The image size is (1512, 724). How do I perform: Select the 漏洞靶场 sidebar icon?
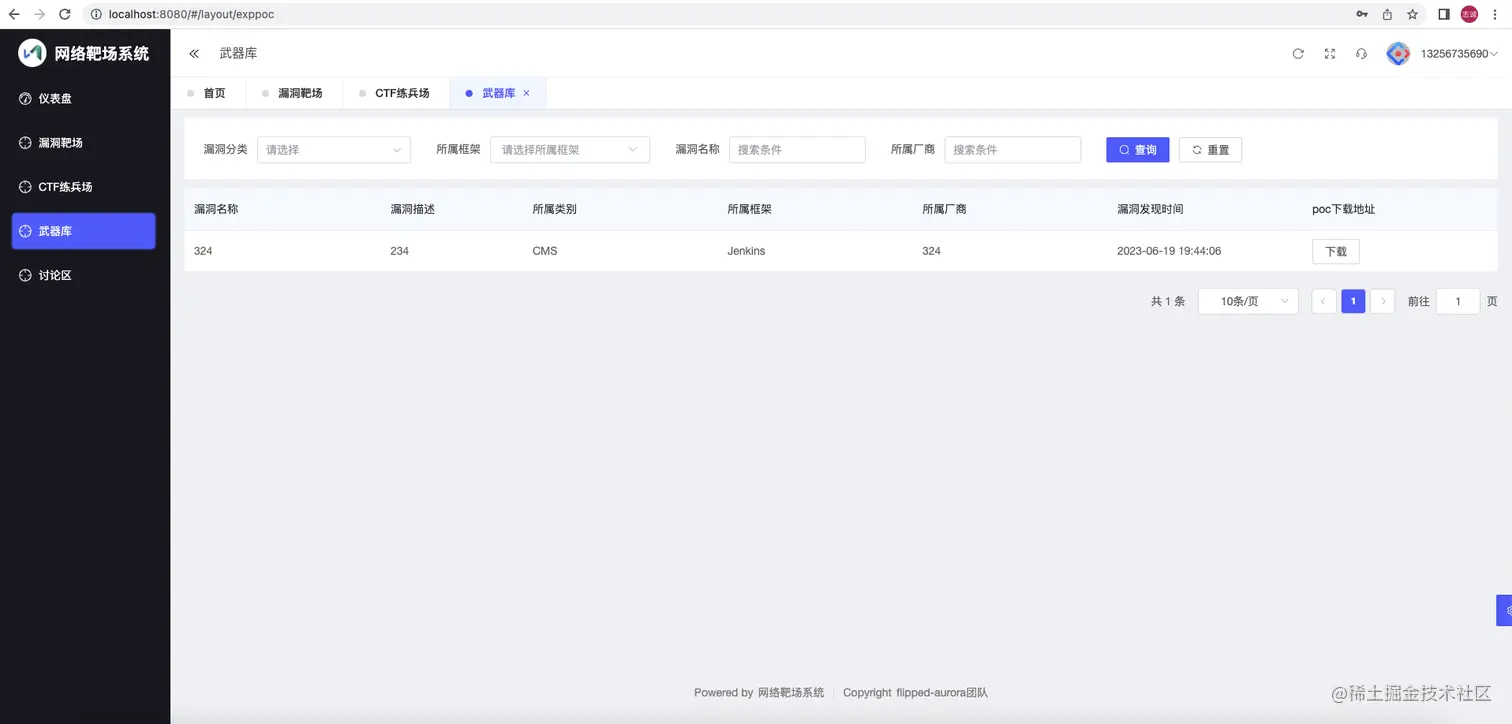pyautogui.click(x=24, y=142)
